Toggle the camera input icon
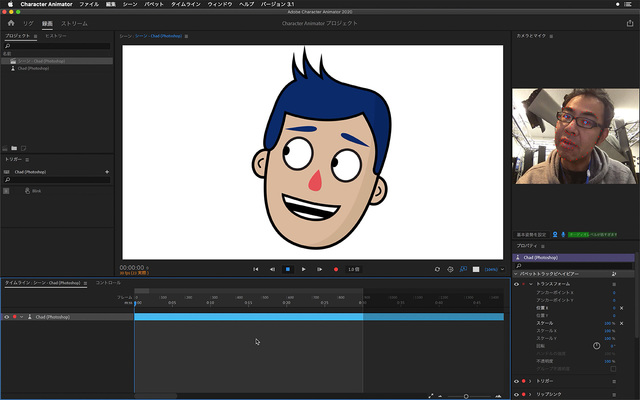Image resolution: width=640 pixels, height=400 pixels. click(553, 235)
